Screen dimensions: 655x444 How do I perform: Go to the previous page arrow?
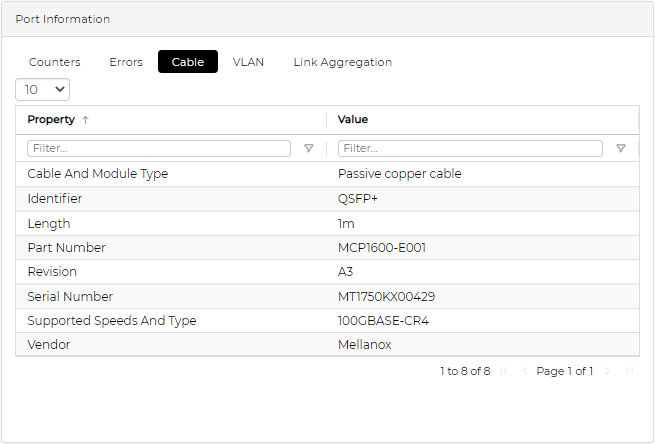pyautogui.click(x=525, y=371)
